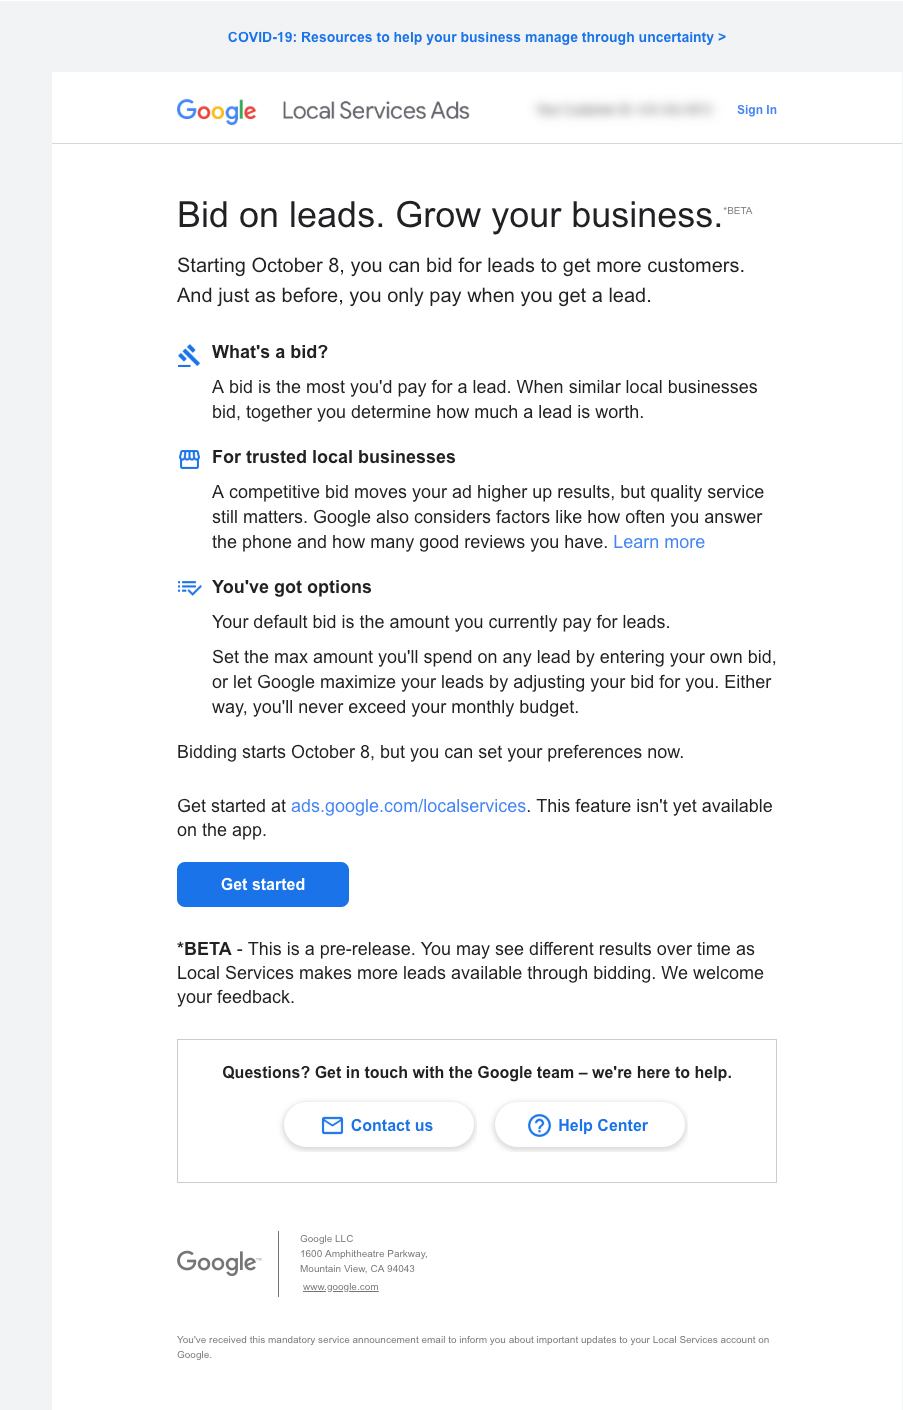Click the gavel icon beside What's a bid?
This screenshot has height=1410, width=903.
coord(189,355)
